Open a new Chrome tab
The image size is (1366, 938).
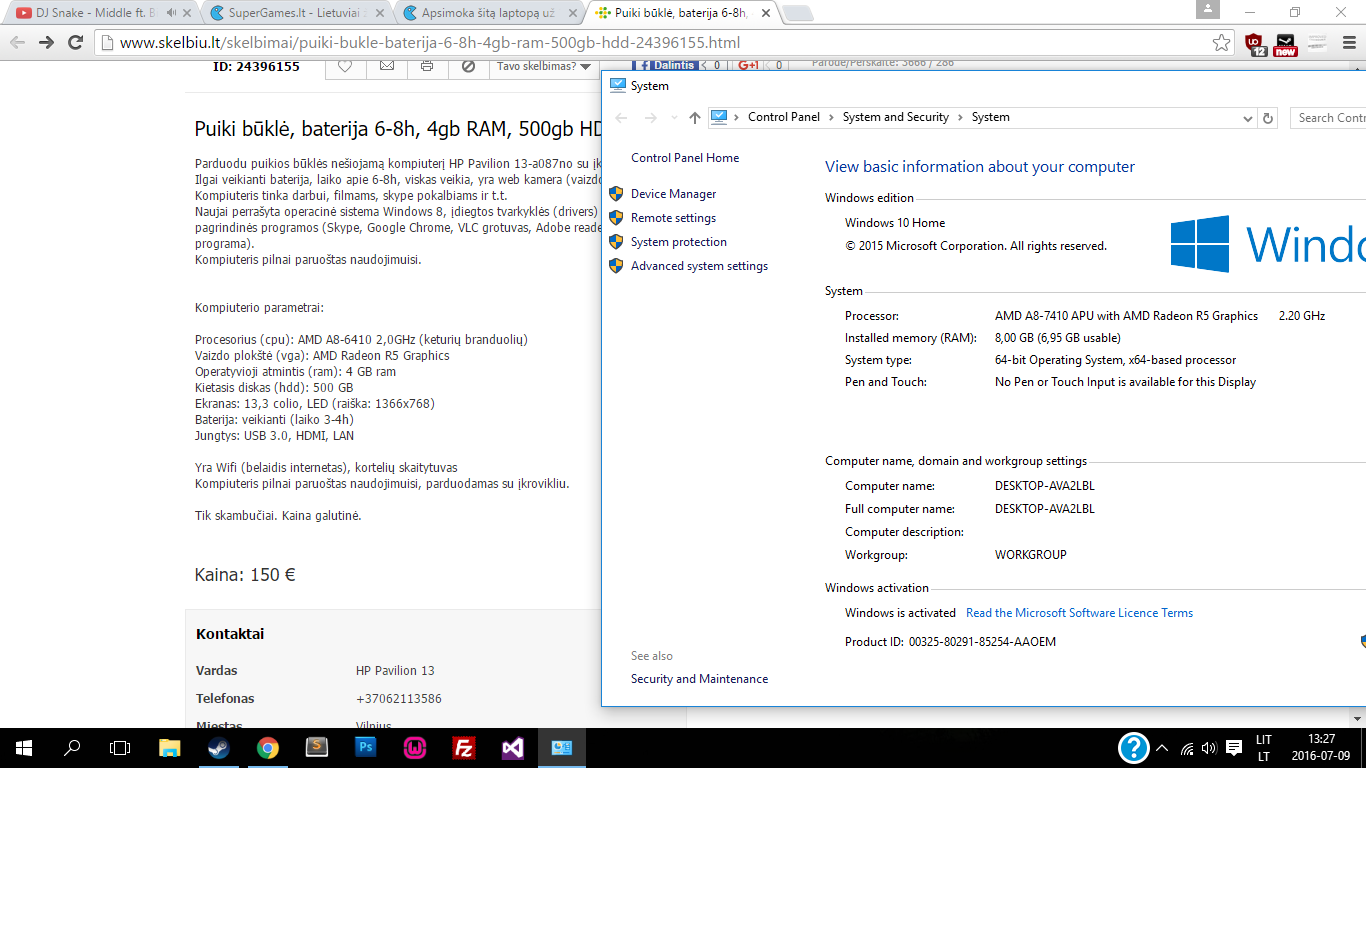coord(797,13)
